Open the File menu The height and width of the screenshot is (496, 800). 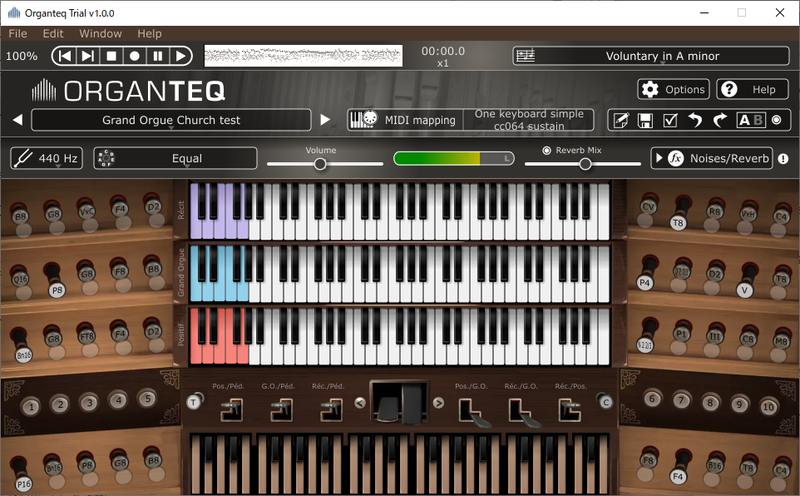[x=18, y=34]
